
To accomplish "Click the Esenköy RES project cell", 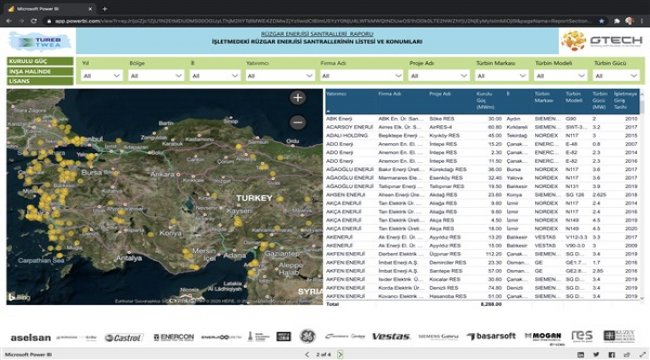I will coord(446,178).
